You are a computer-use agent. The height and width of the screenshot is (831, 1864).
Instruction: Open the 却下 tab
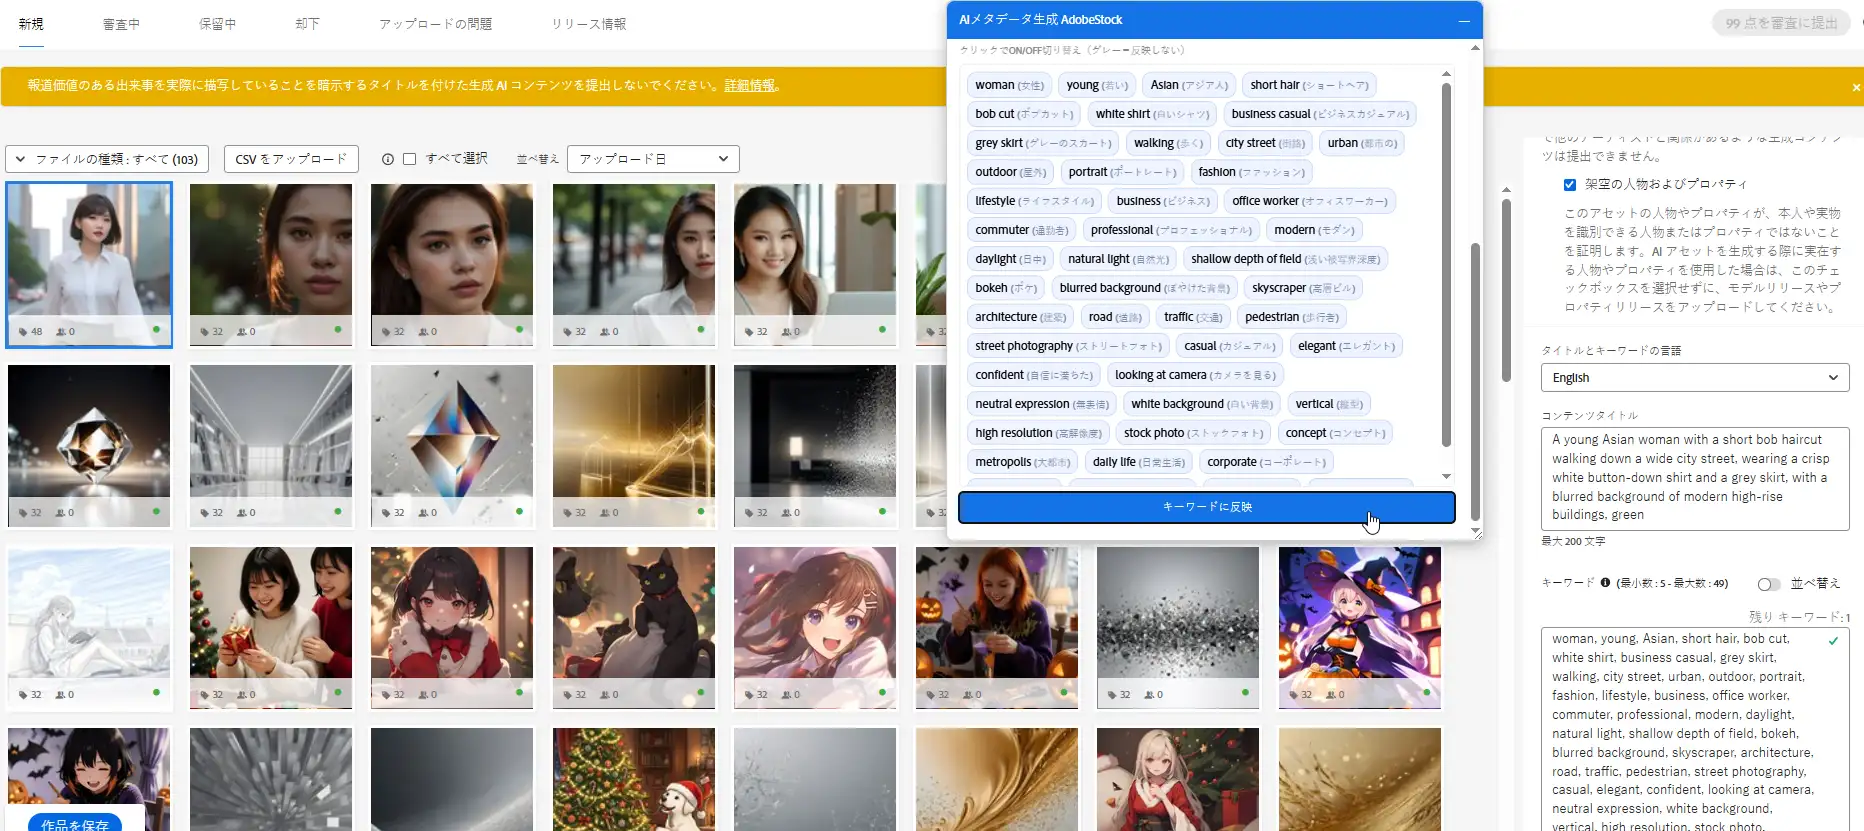[307, 24]
